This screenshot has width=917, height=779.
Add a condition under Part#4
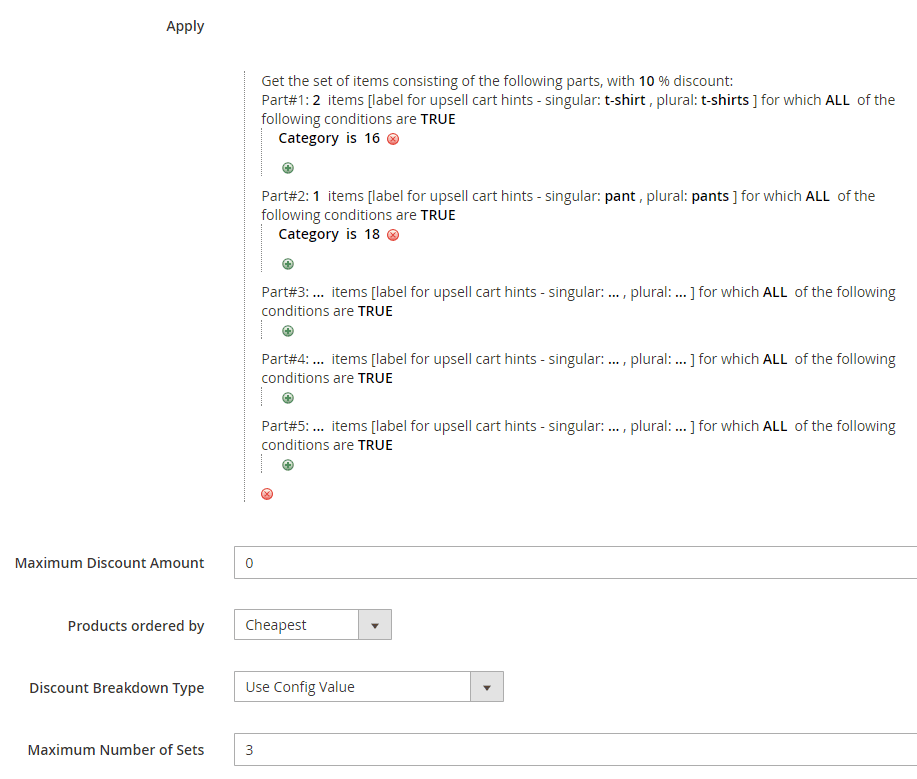point(288,398)
